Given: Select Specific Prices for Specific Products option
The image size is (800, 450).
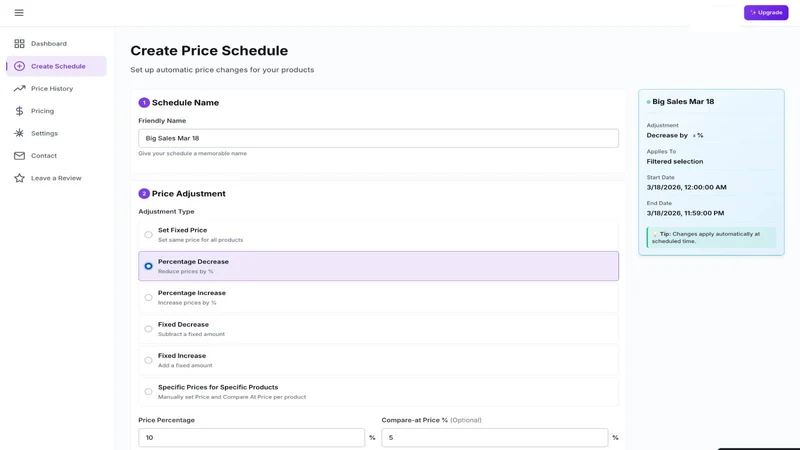Looking at the screenshot, I should (x=379, y=391).
